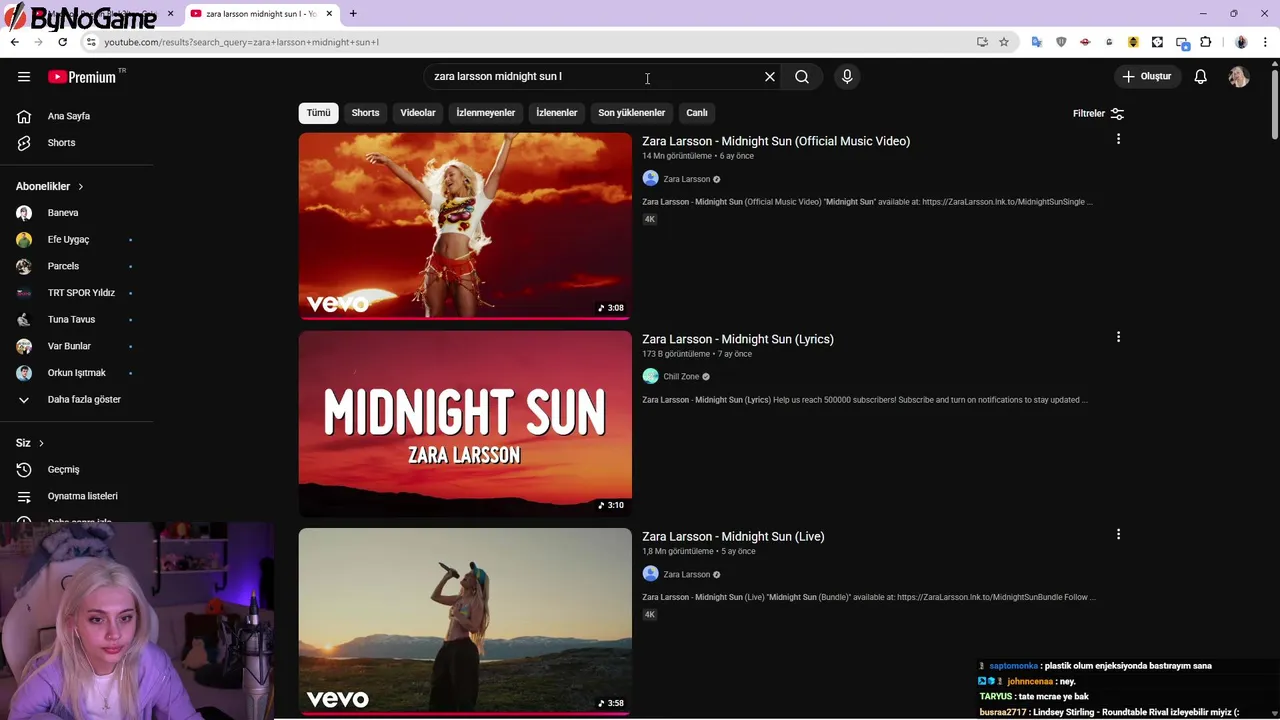The width and height of the screenshot is (1280, 720).
Task: Open the Chrome profile avatar
Action: [1241, 42]
